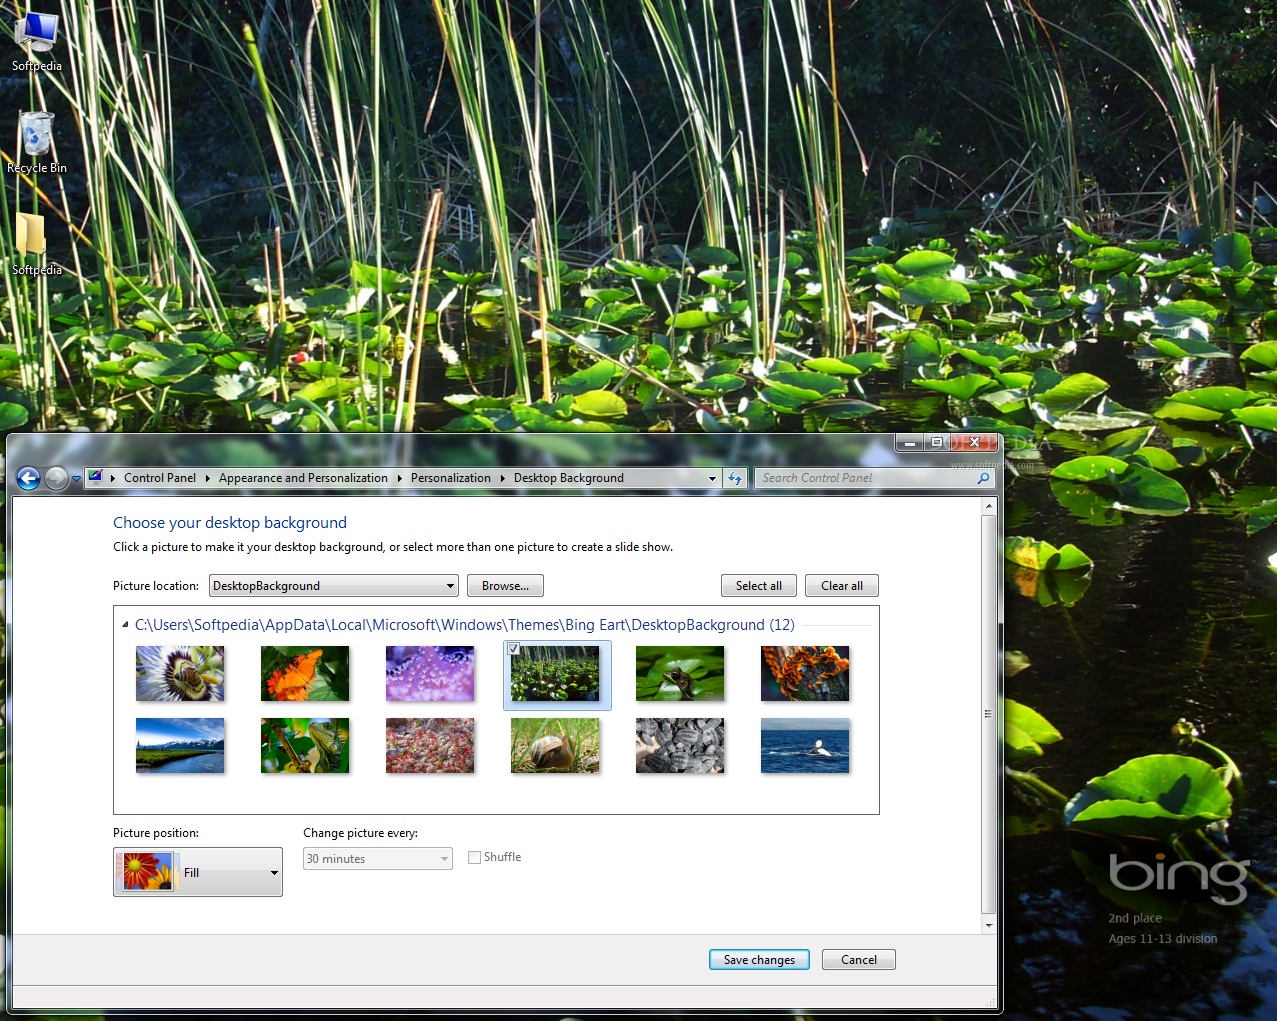Collapse the DesktopBackground (12) folder group

pos(125,625)
